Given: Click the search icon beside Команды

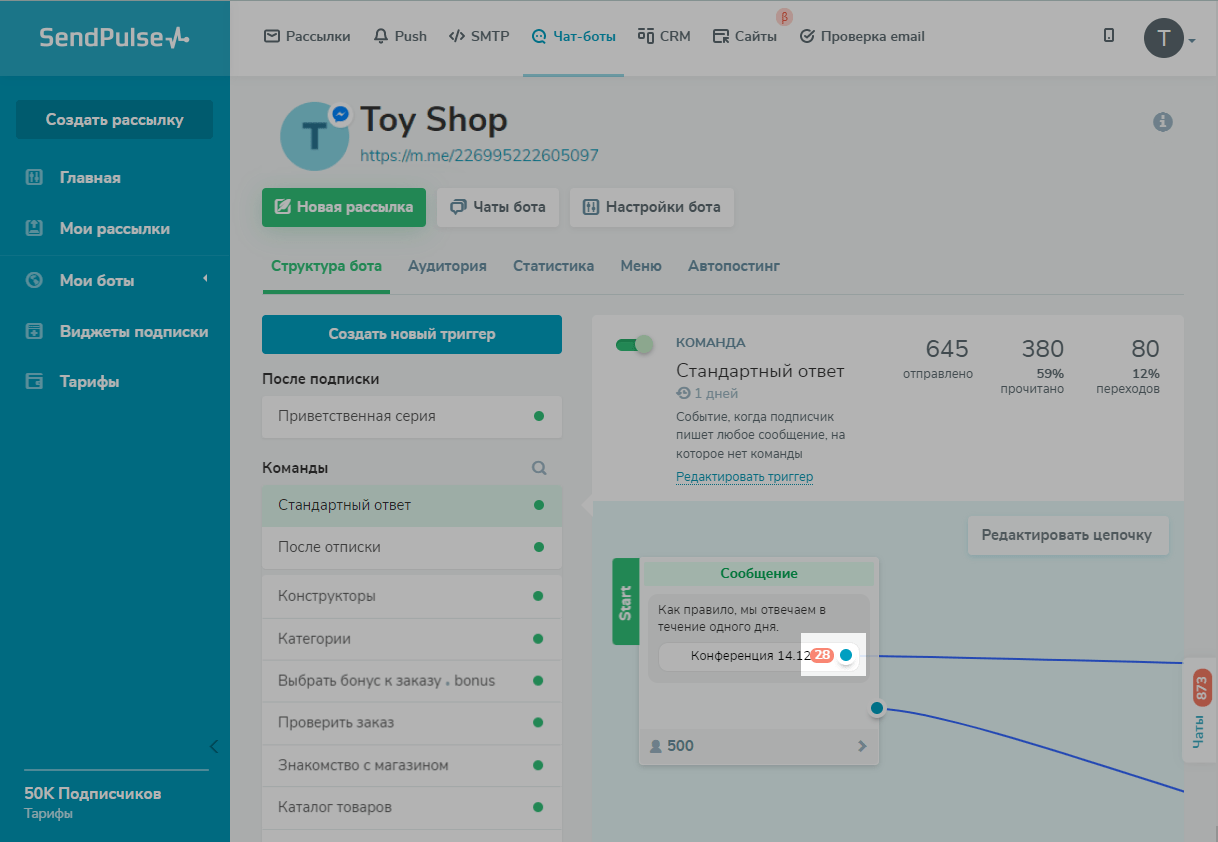Looking at the screenshot, I should 539,467.
